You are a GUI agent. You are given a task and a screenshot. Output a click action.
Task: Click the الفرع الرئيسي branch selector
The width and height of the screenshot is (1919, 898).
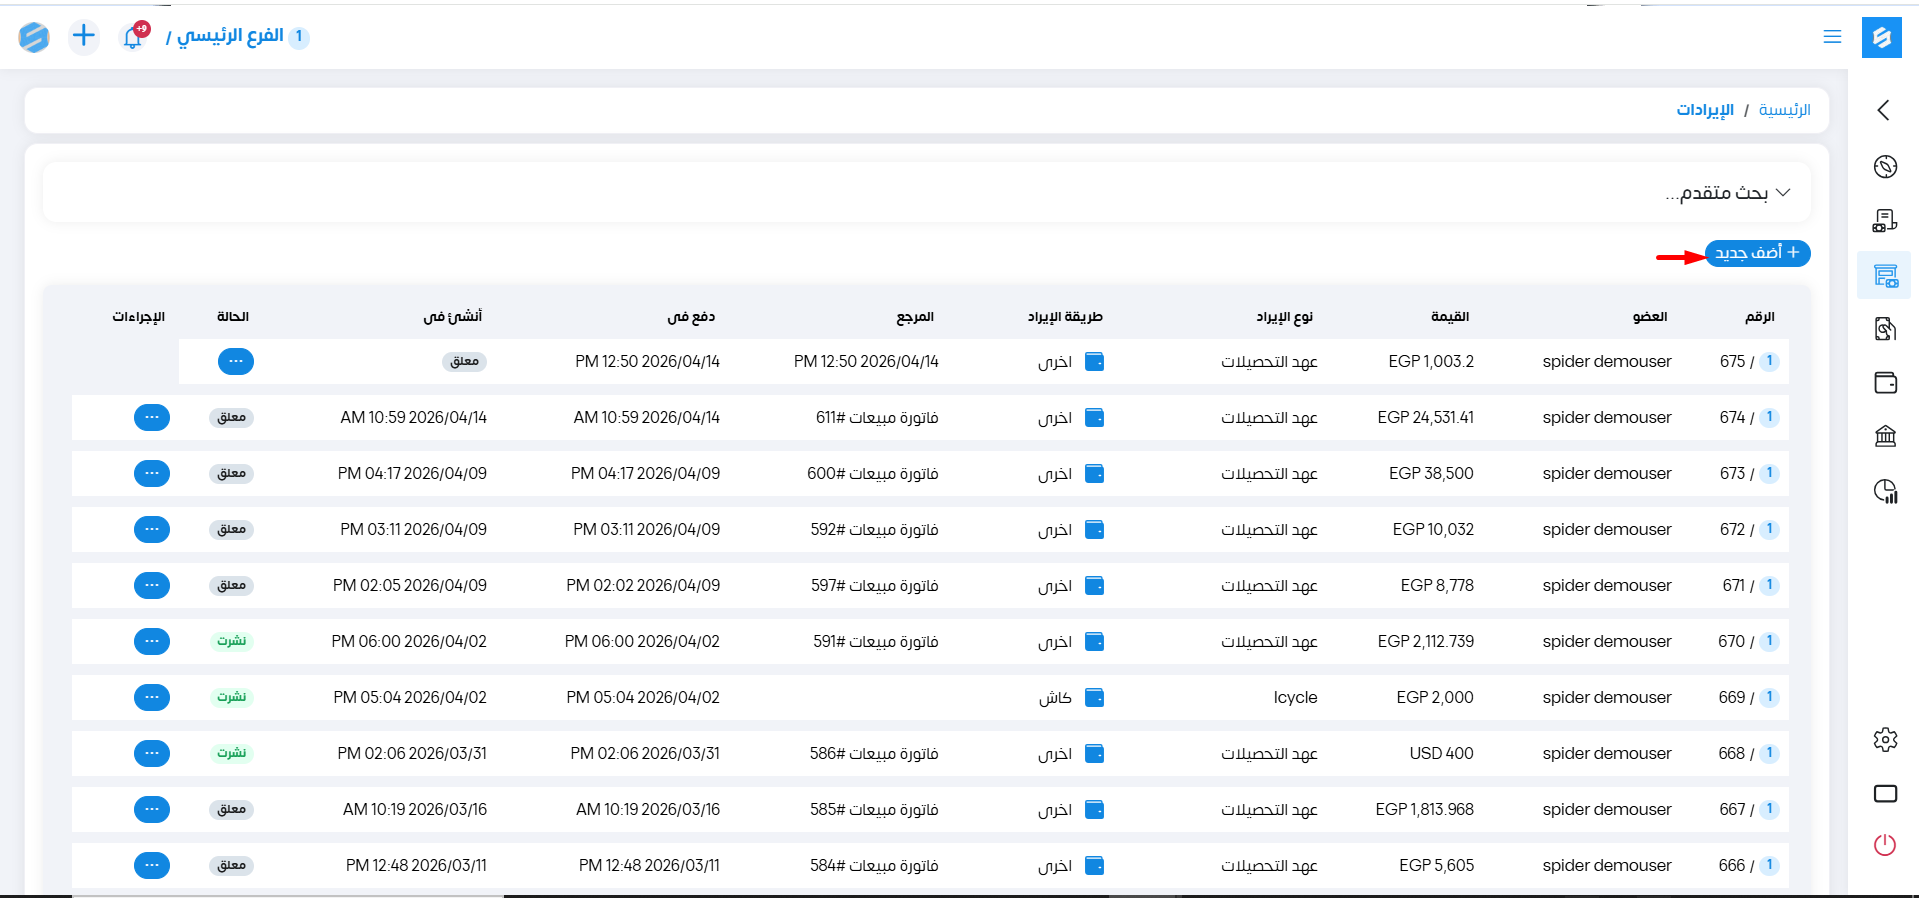(x=230, y=37)
